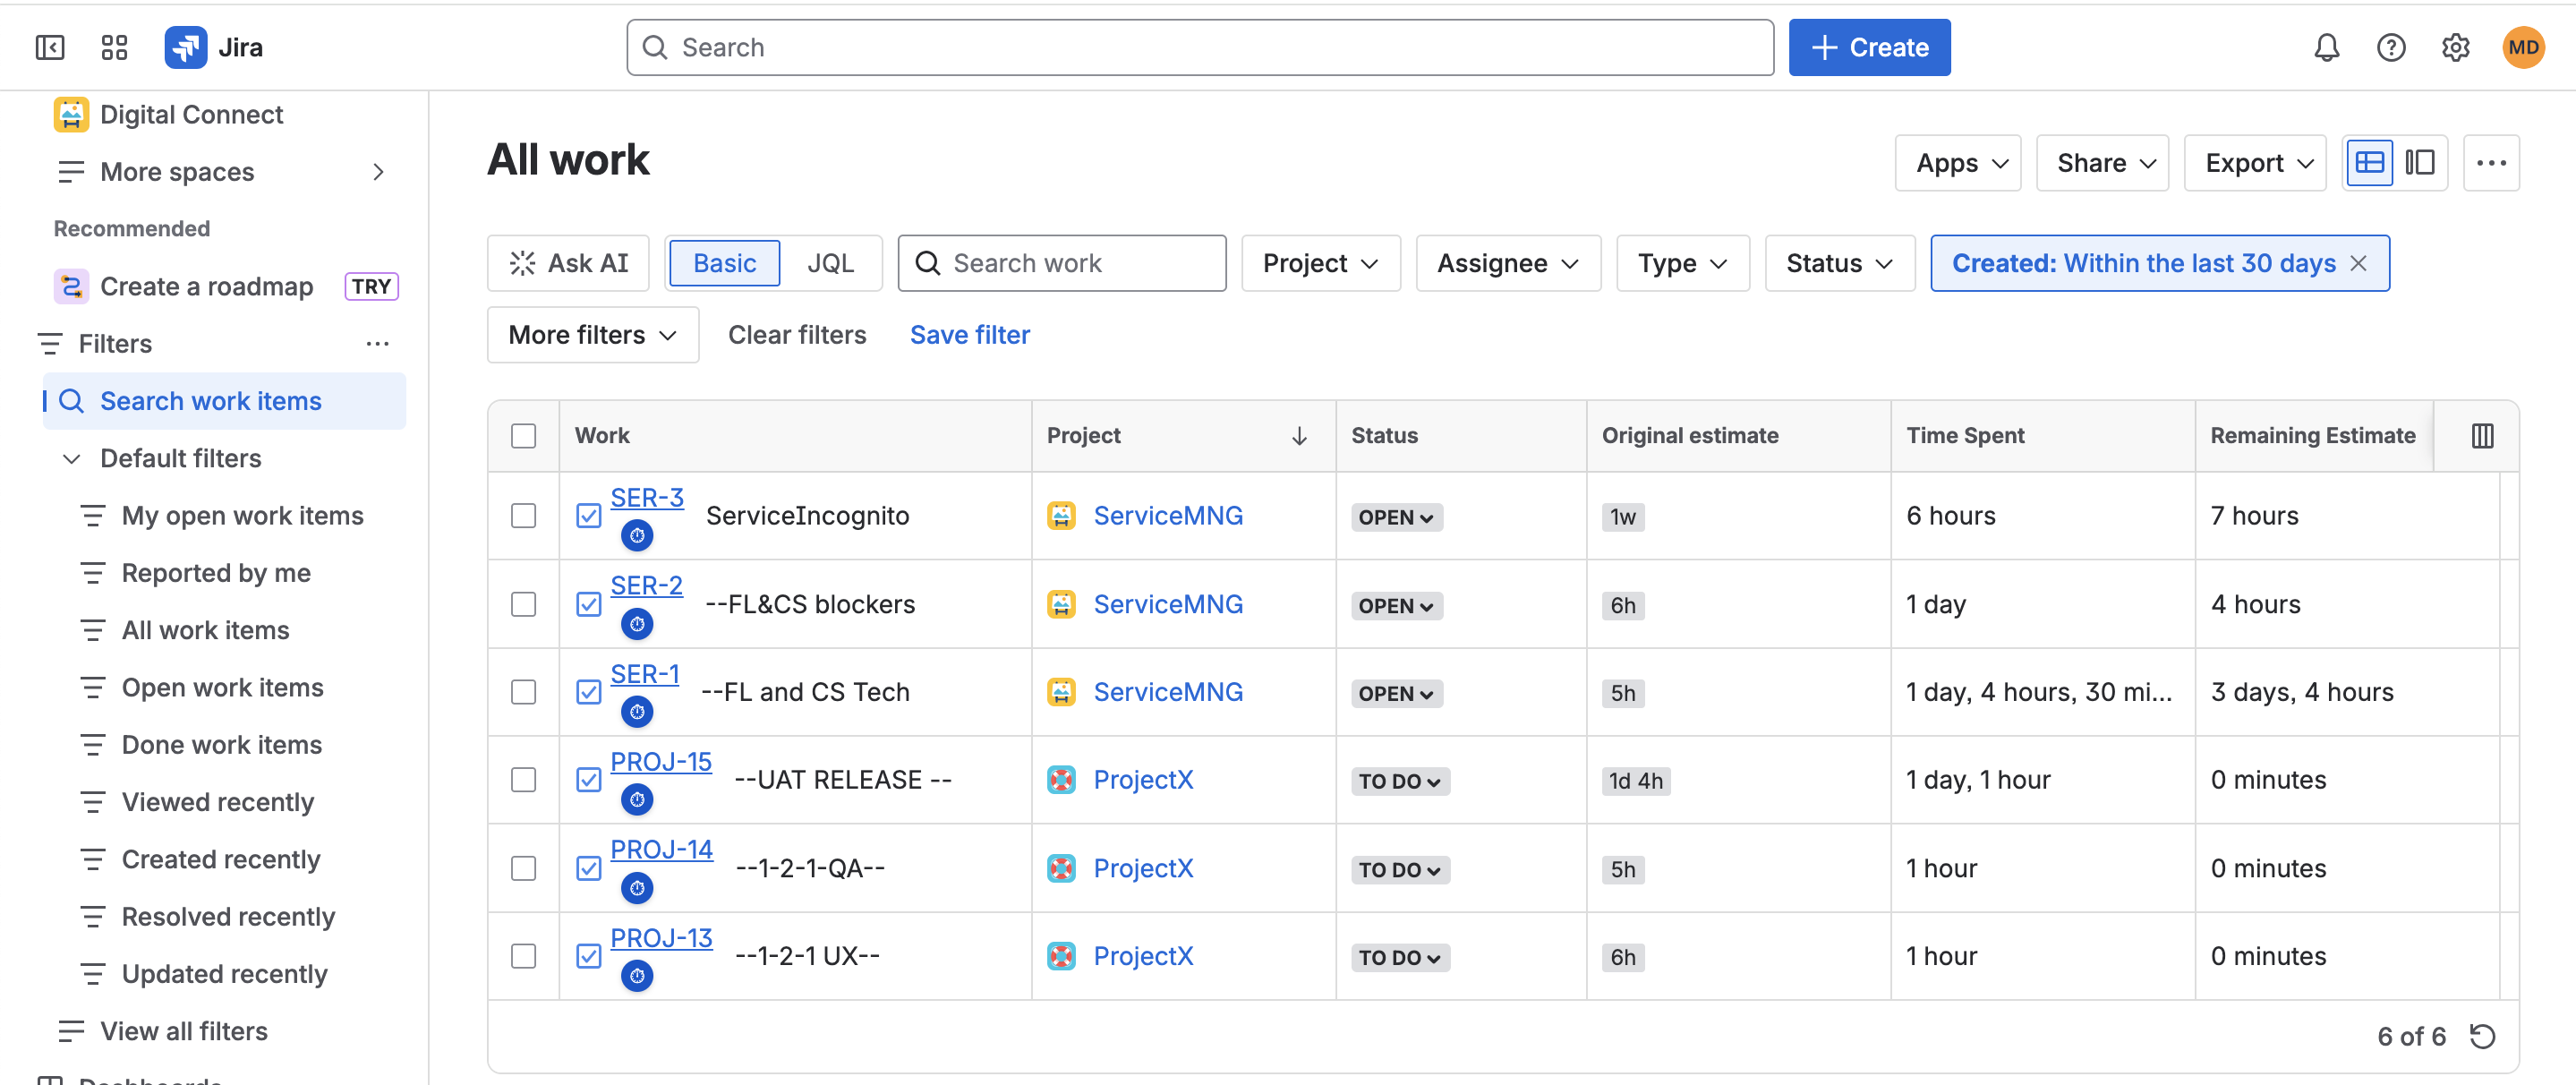This screenshot has height=1085, width=2576.
Task: Switch to detail split view icon
Action: pos(2419,162)
